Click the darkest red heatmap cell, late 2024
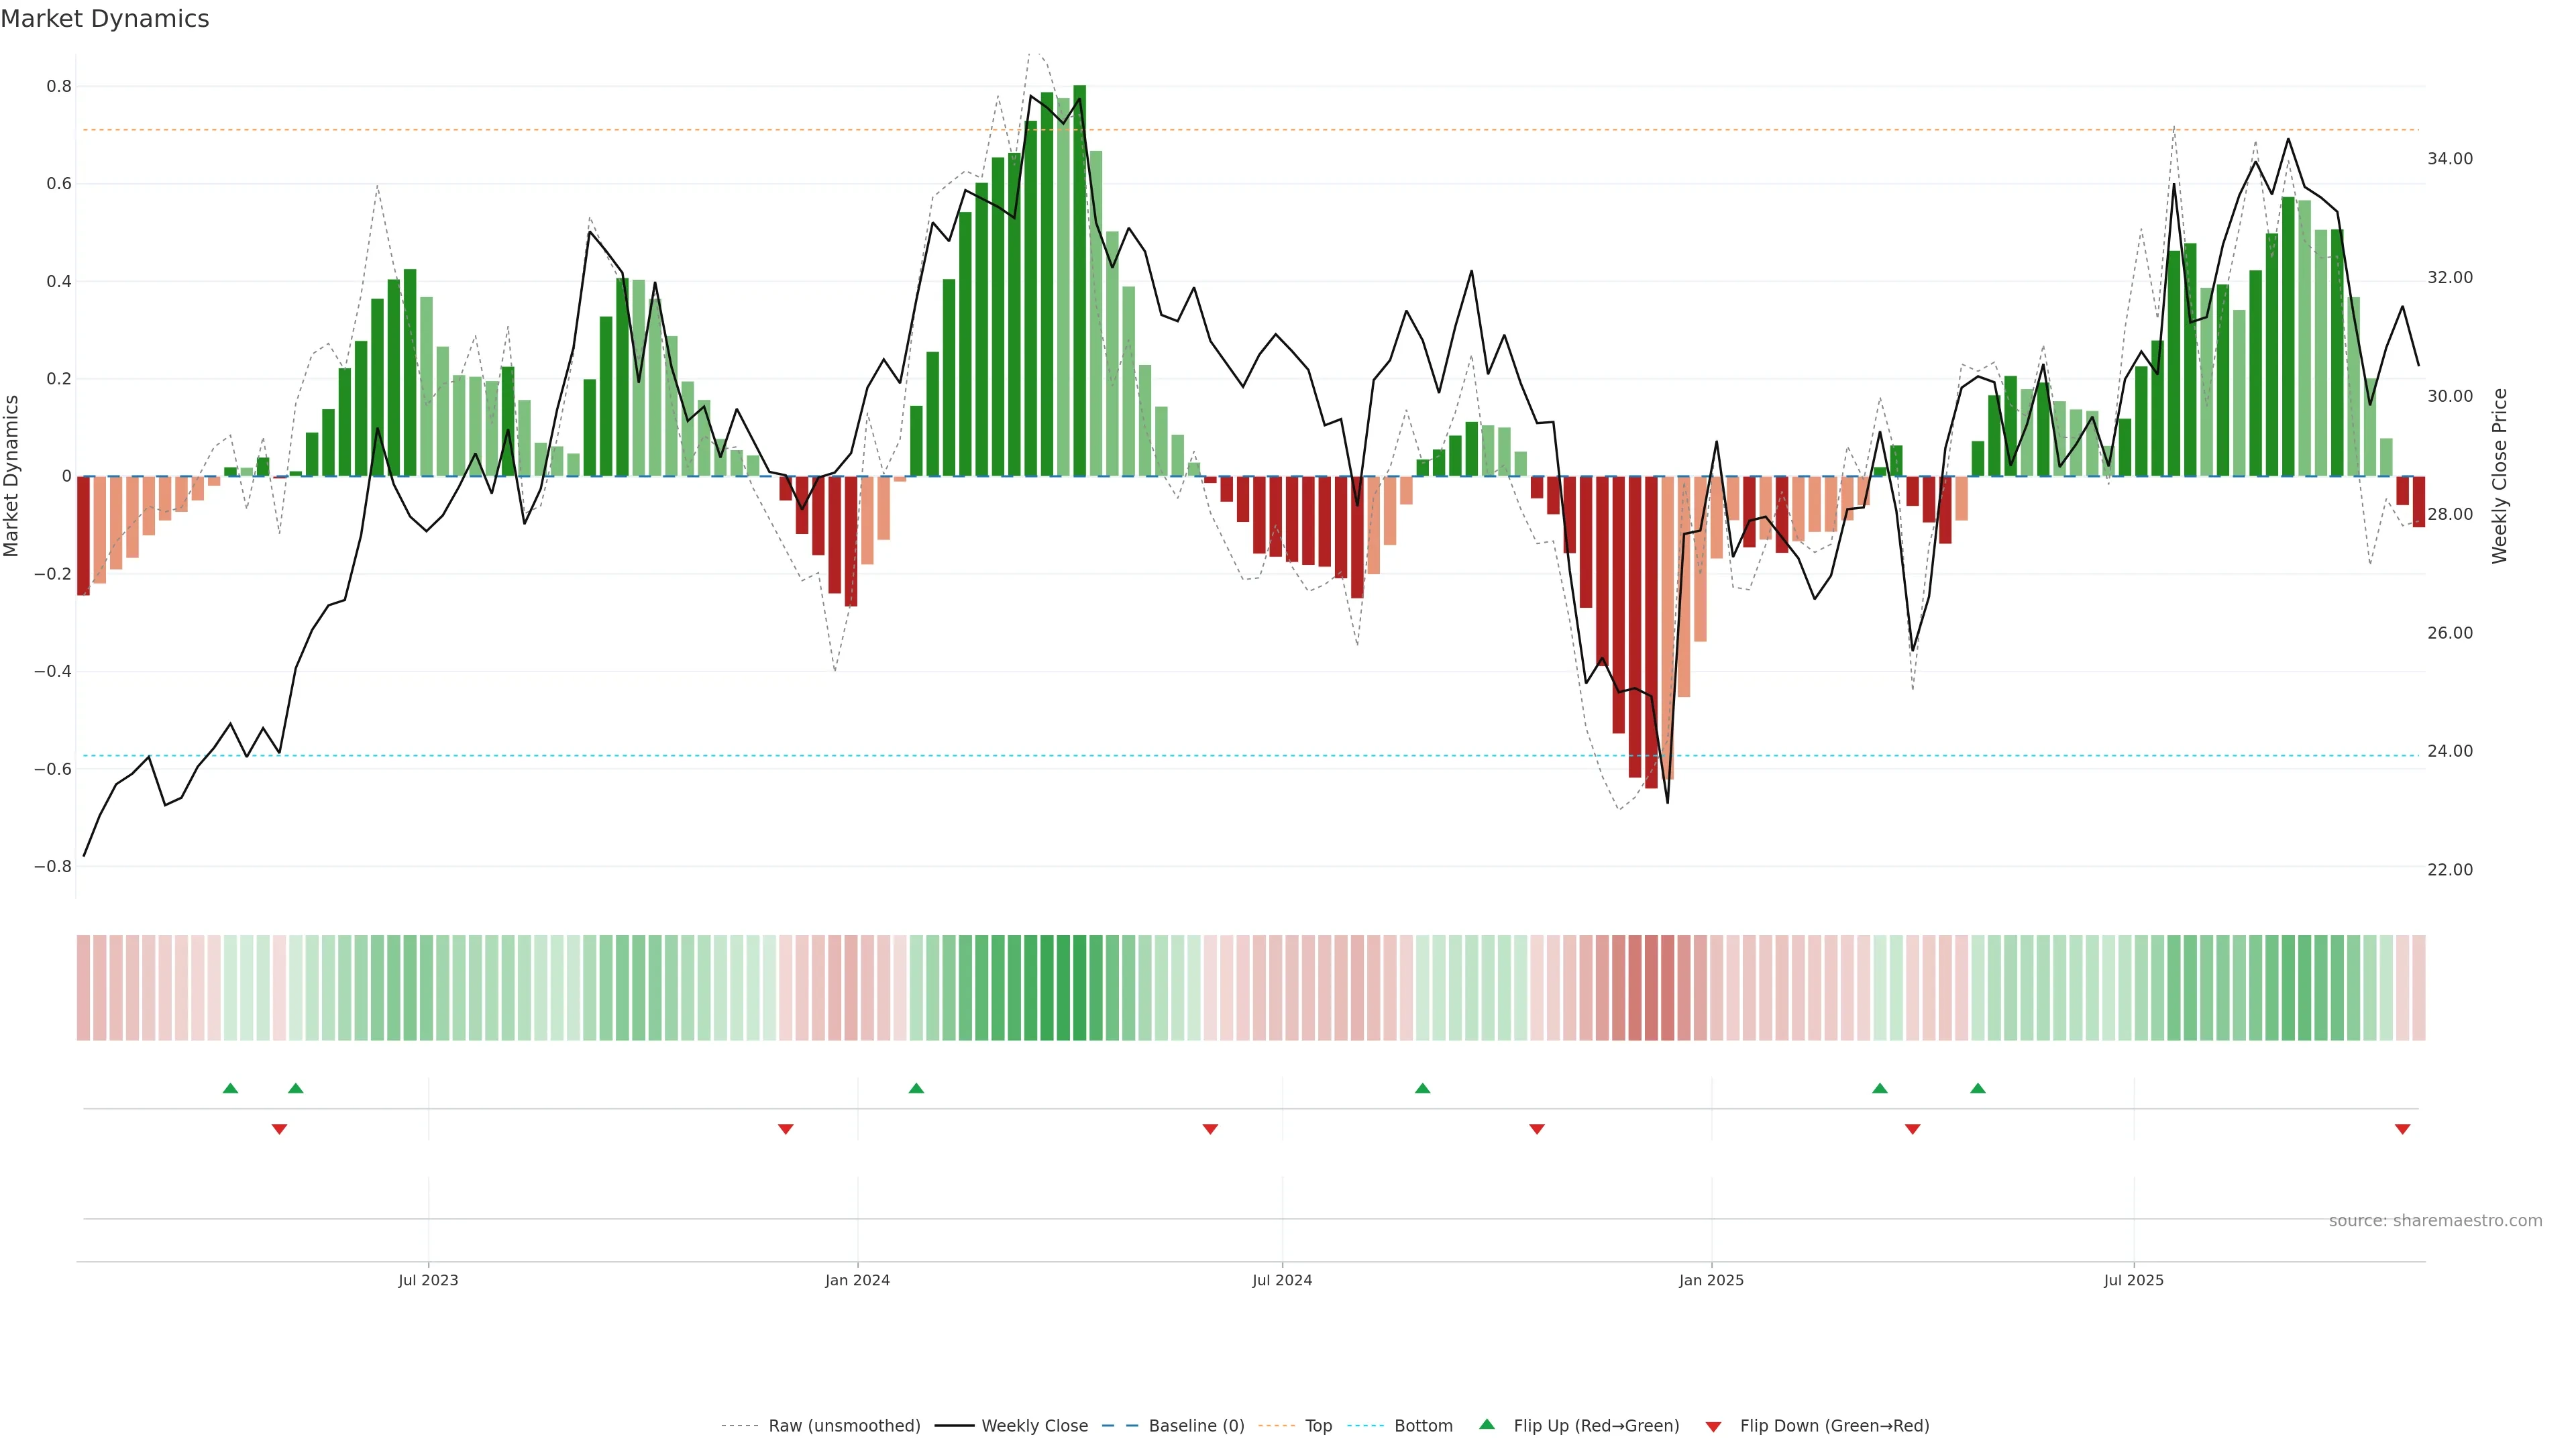 coord(1651,988)
